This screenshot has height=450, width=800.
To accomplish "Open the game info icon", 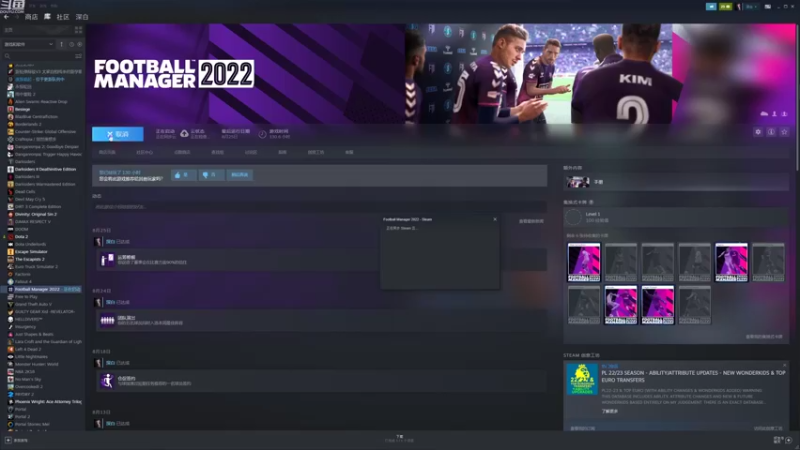I will click(x=771, y=132).
